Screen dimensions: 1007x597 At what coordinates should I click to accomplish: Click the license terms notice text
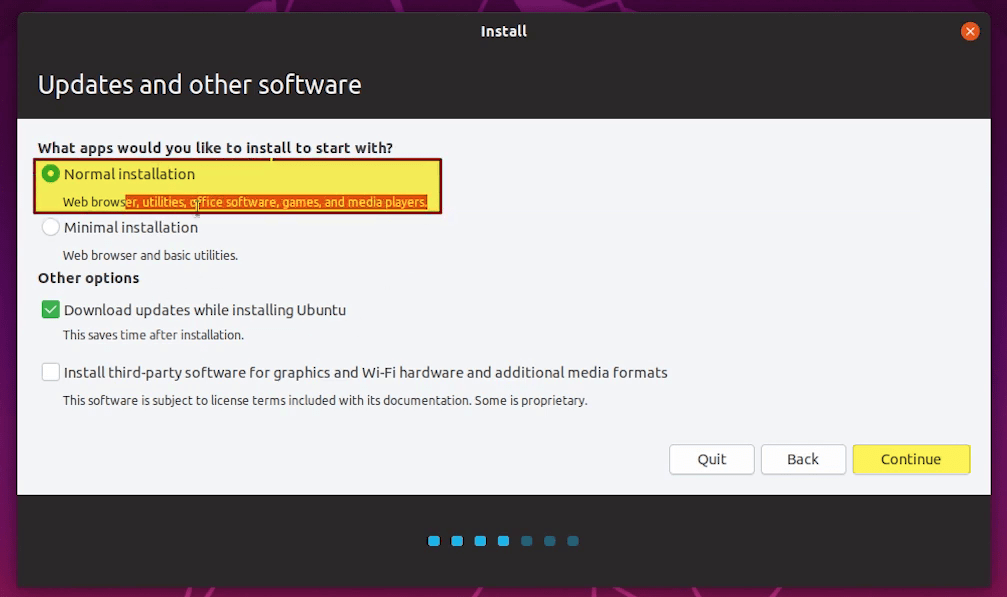pos(325,401)
